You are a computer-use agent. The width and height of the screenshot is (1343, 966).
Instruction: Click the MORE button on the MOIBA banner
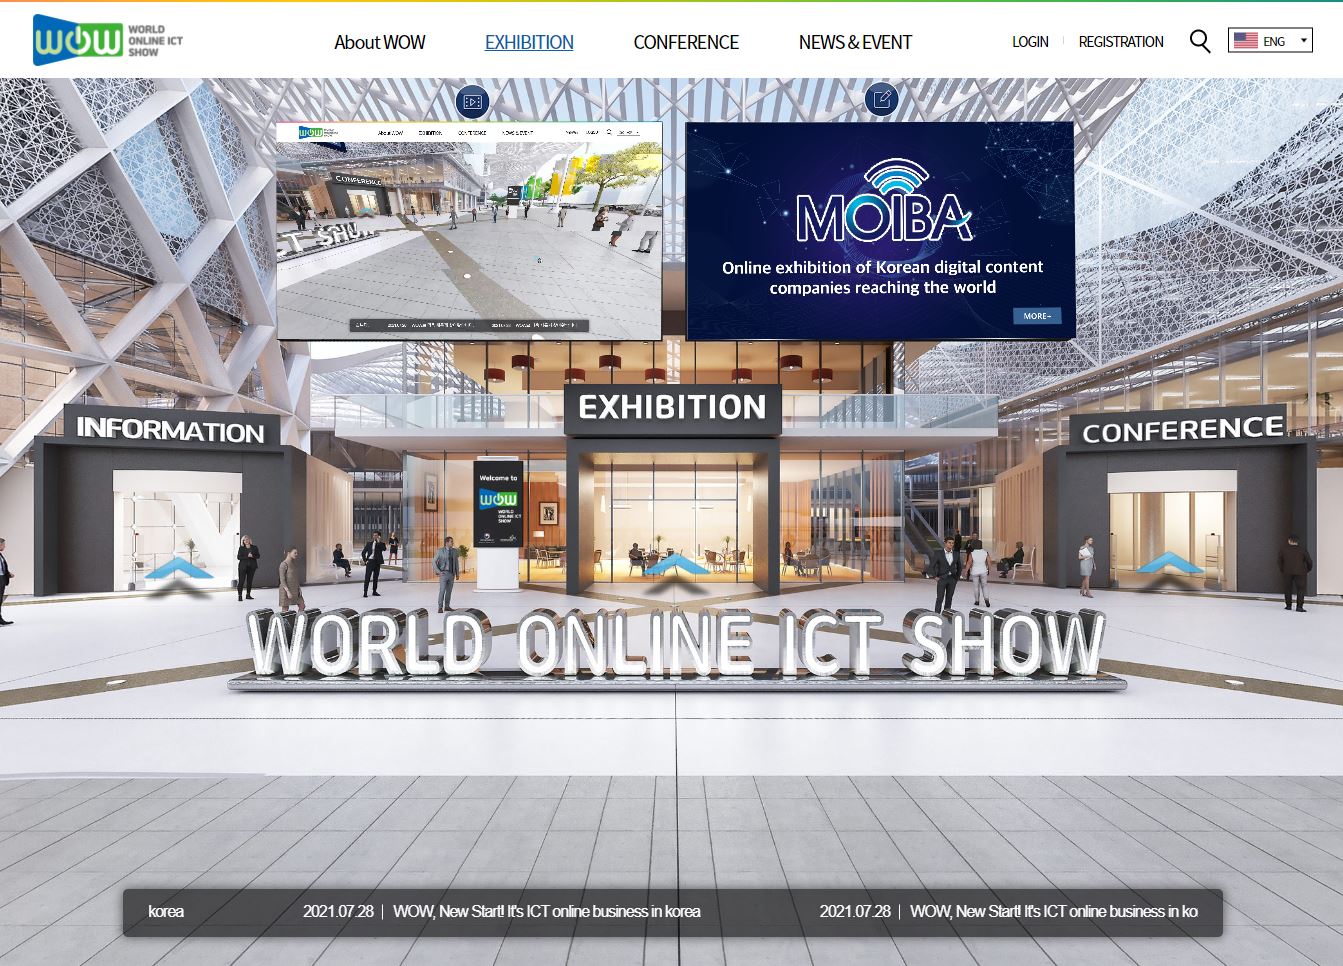[x=1037, y=315]
